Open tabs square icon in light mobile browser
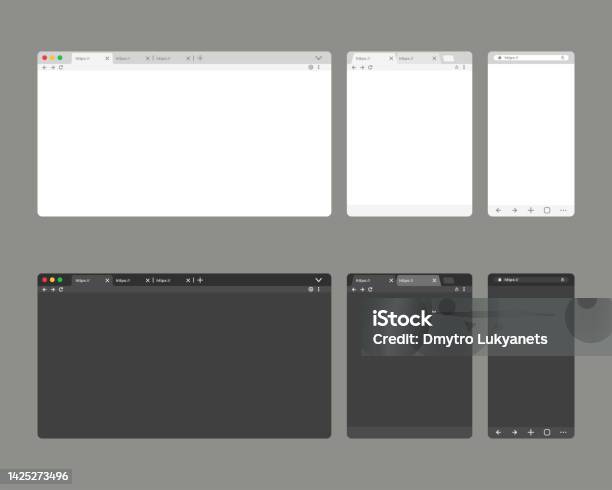The image size is (612, 490). point(547,210)
